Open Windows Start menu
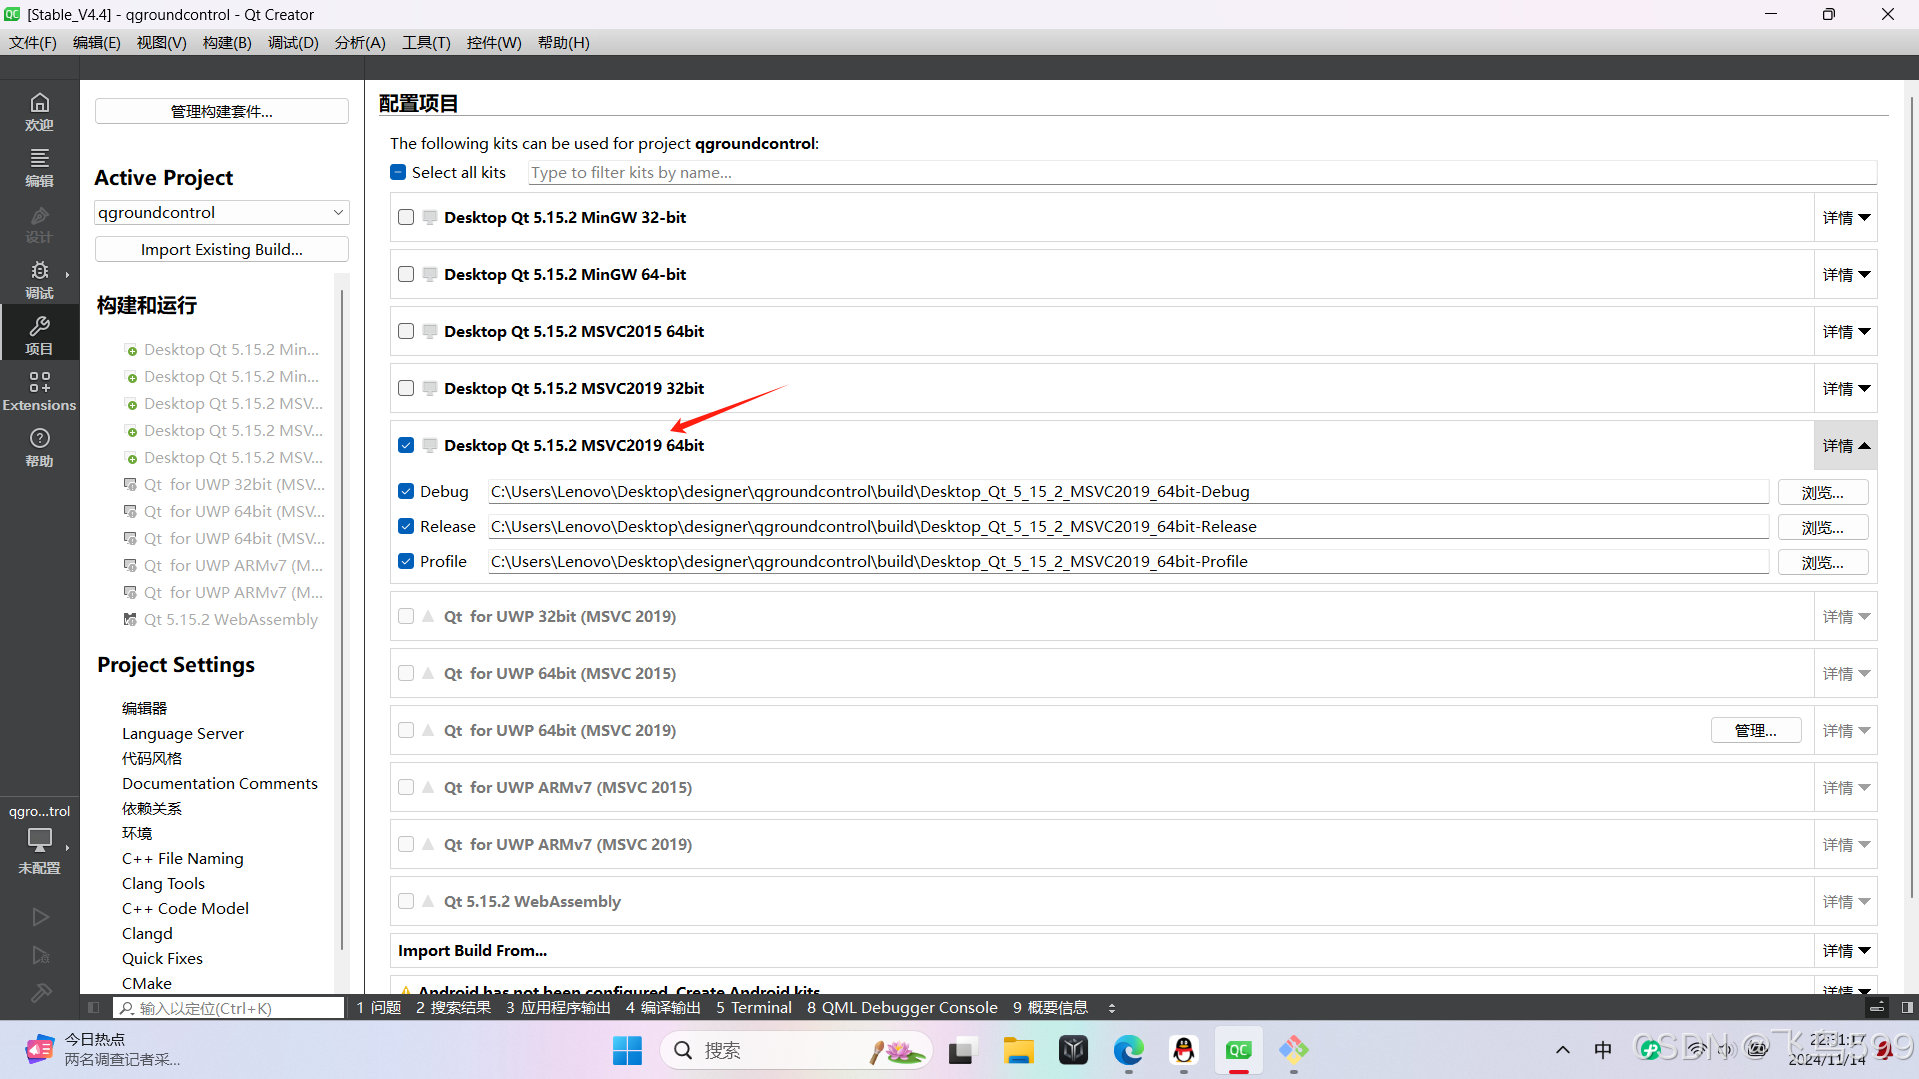The width and height of the screenshot is (1919, 1079). pyautogui.click(x=627, y=1050)
